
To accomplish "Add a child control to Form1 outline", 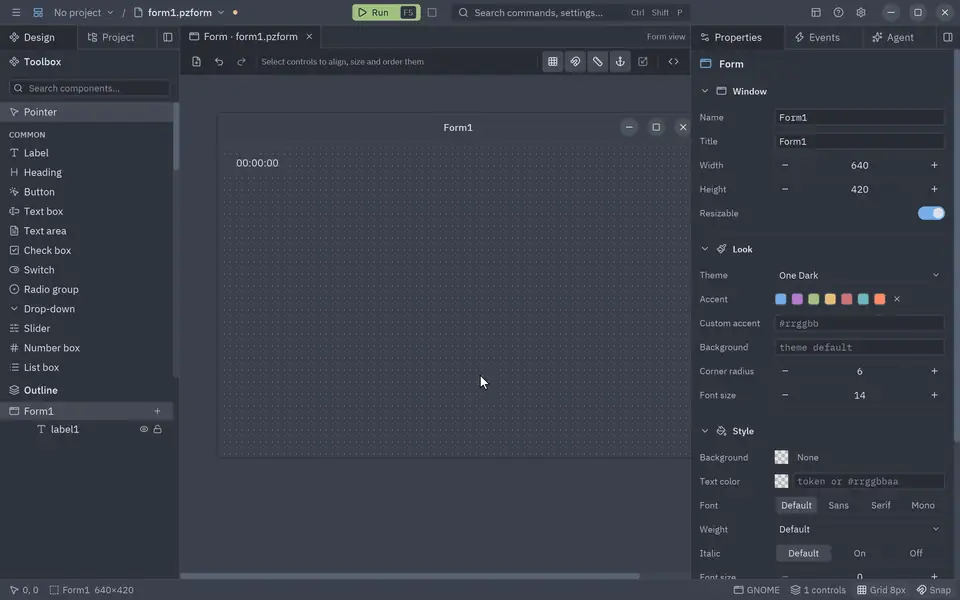I will [157, 411].
